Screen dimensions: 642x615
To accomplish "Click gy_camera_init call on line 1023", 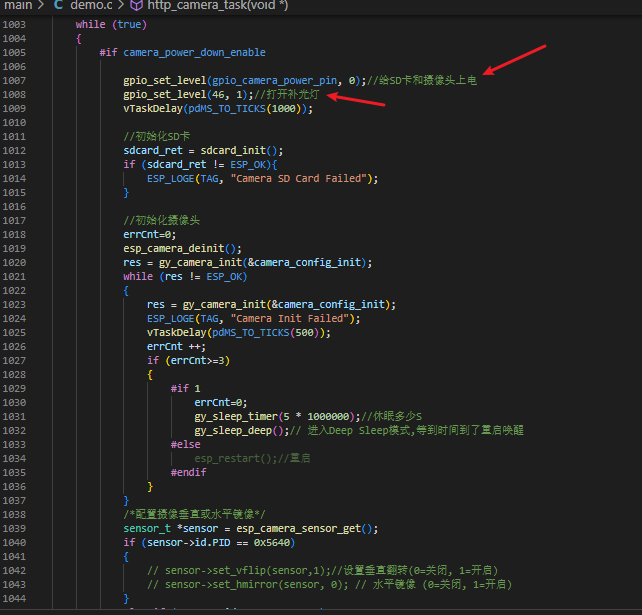I will coord(289,305).
